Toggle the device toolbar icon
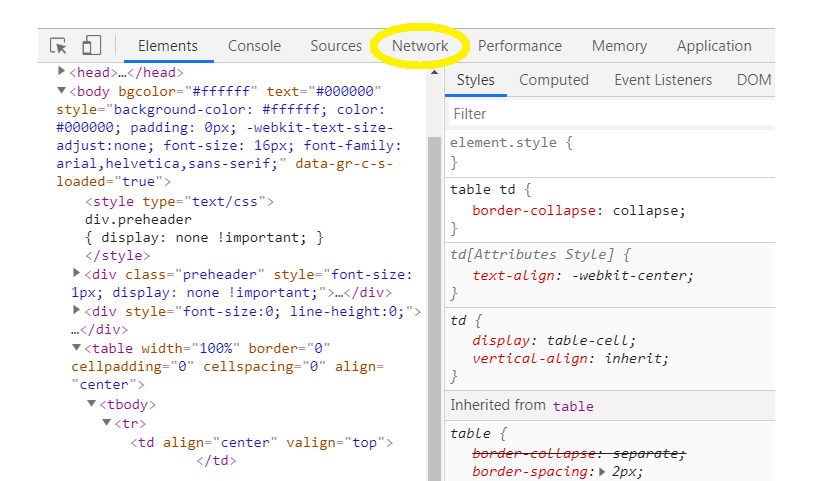833x481 pixels. 91,46
